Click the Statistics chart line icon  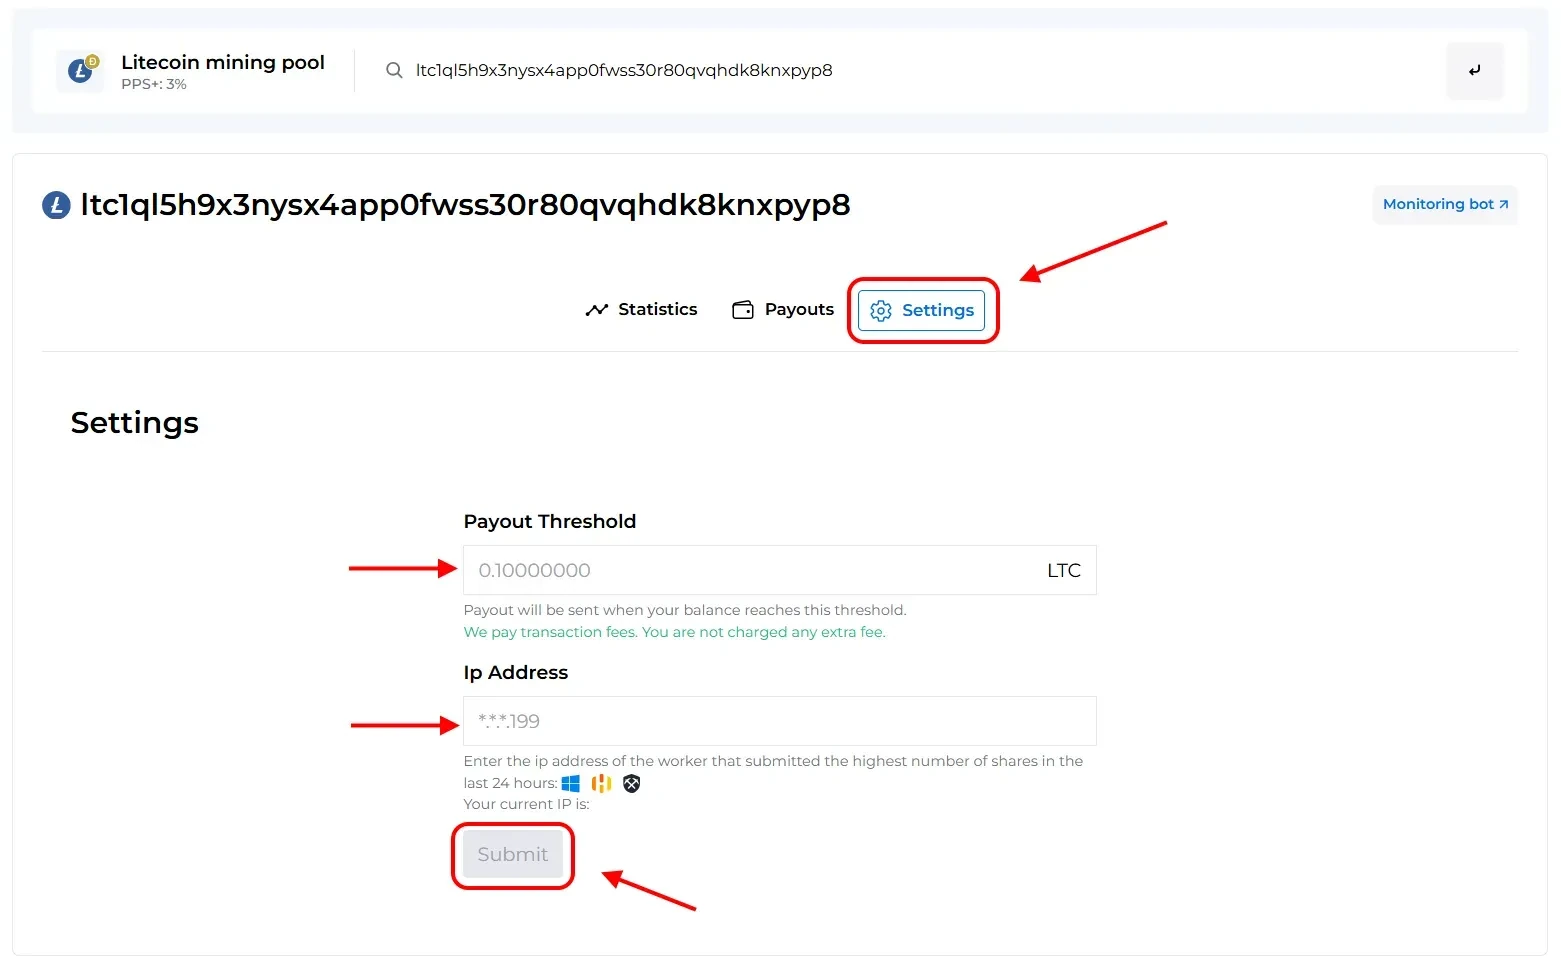(x=597, y=310)
